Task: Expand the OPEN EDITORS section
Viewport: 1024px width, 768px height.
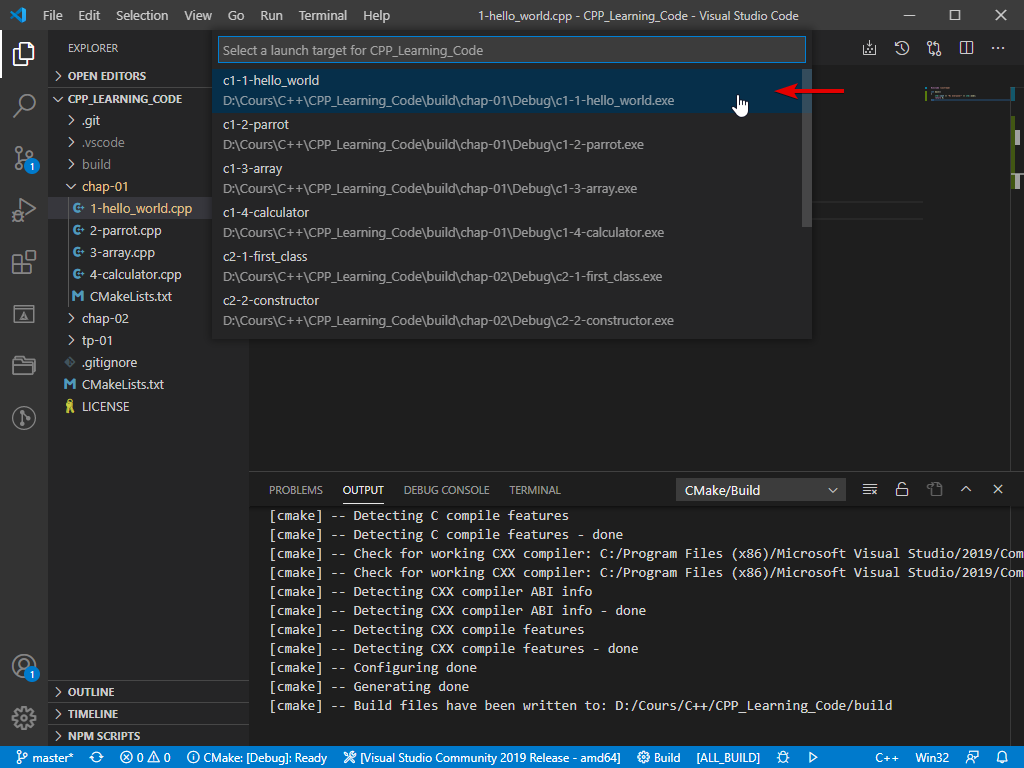Action: tap(149, 76)
